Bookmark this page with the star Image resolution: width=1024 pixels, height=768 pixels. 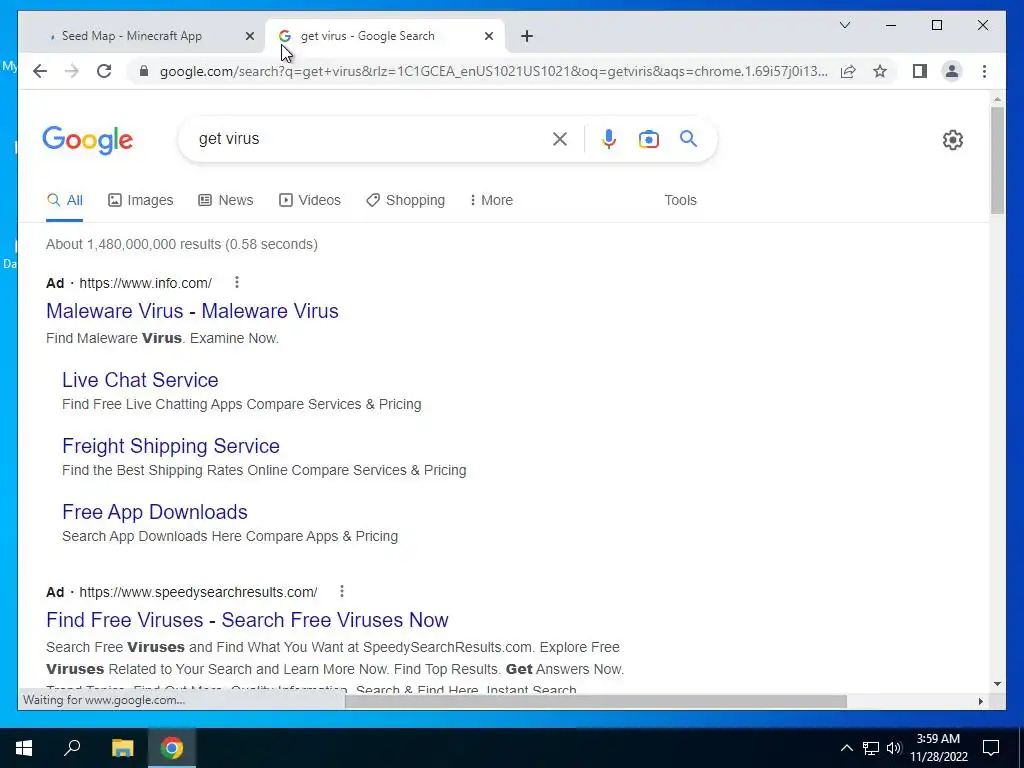880,71
